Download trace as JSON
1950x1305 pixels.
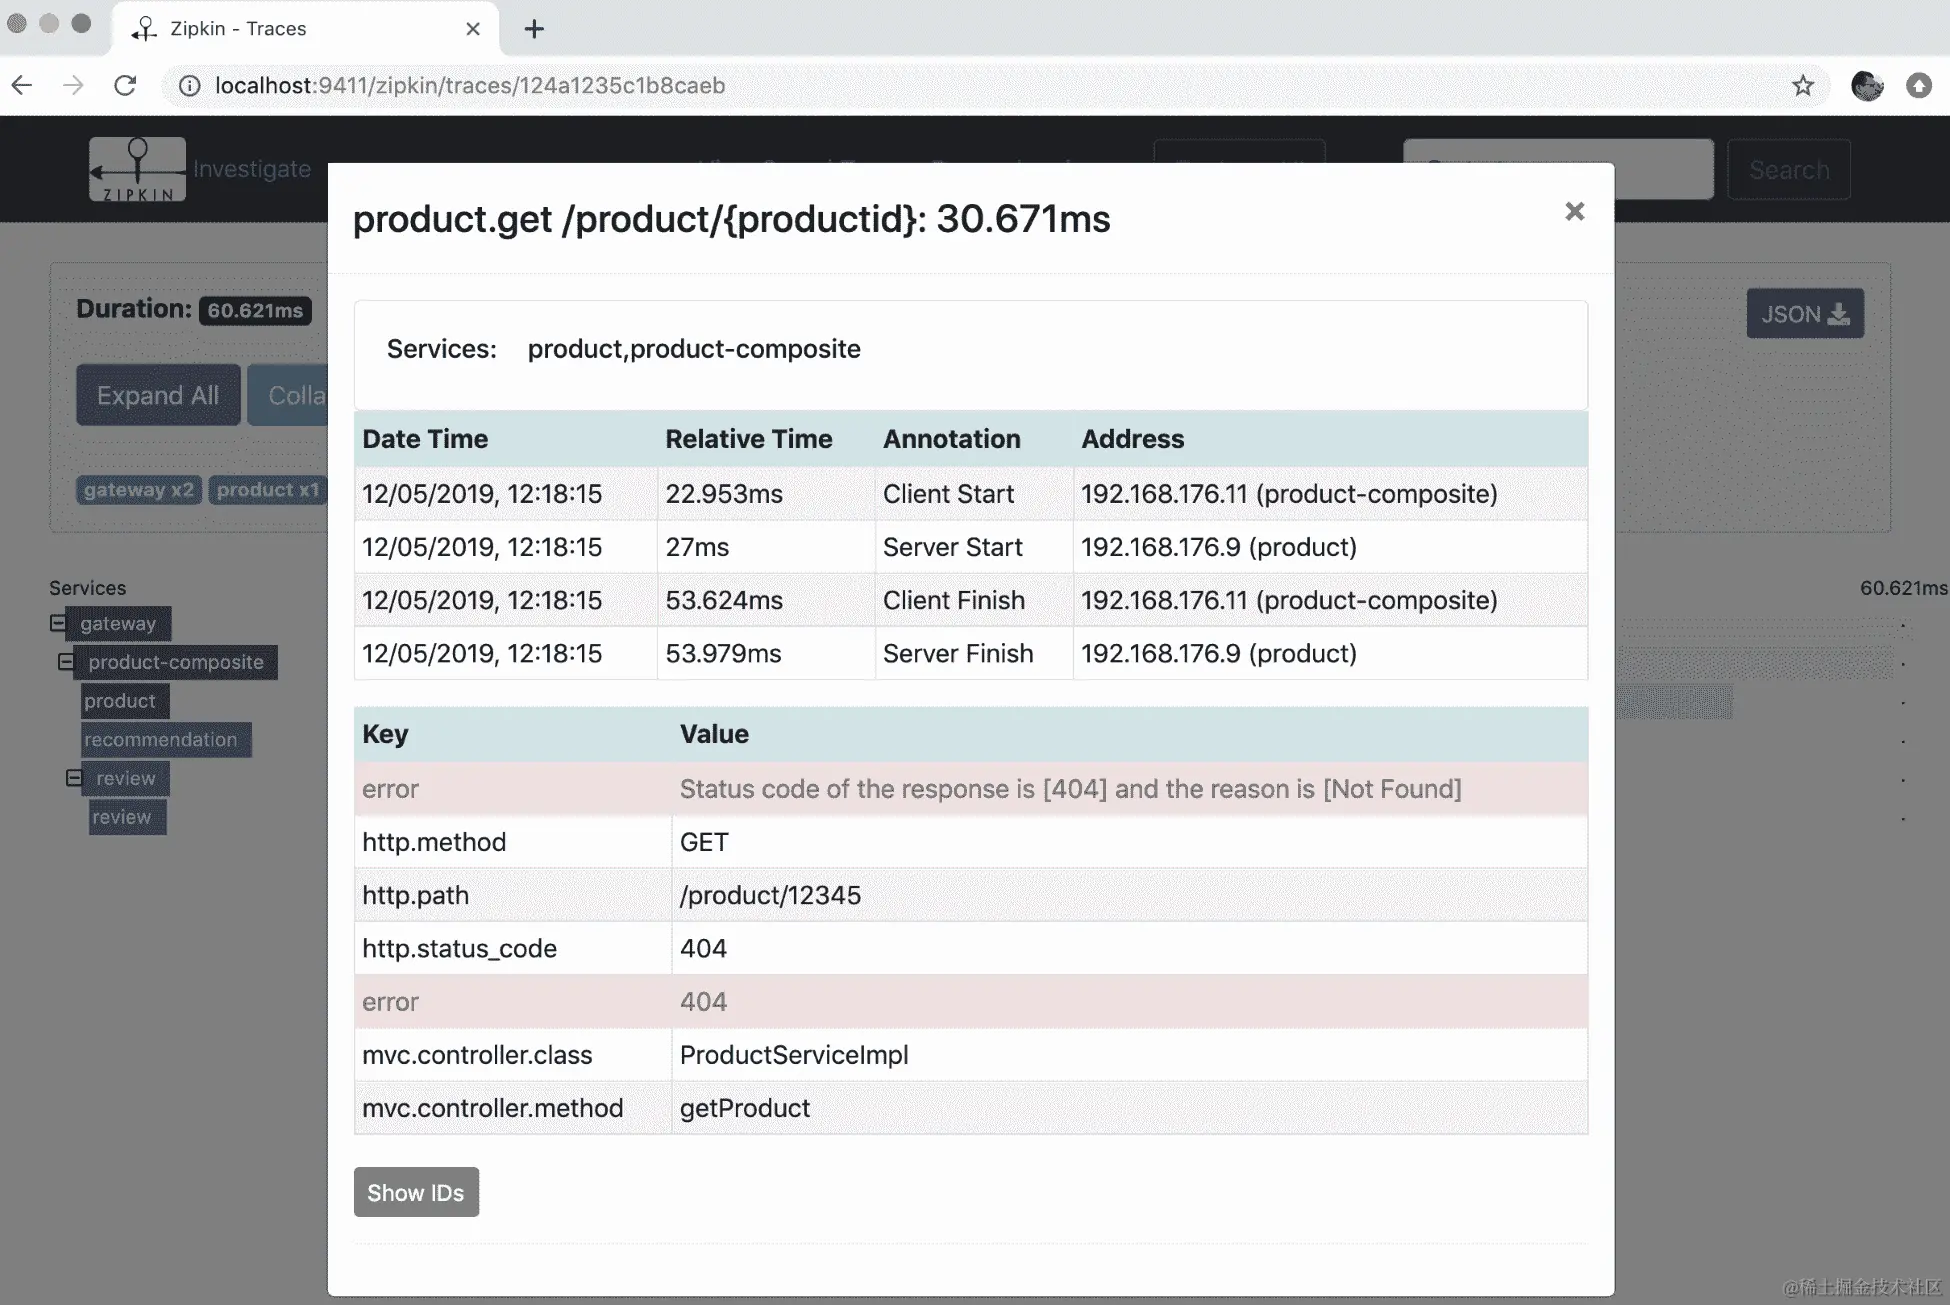click(1804, 314)
